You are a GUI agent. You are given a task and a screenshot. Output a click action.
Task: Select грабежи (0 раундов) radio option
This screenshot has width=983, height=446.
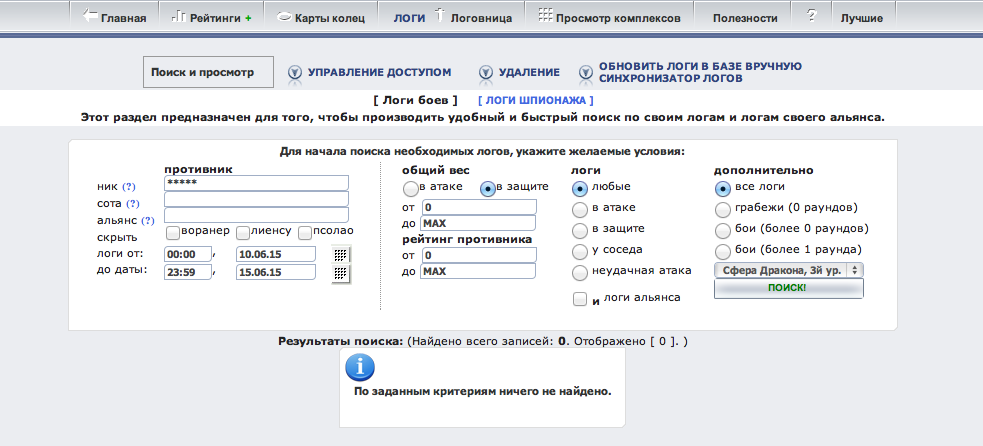(x=723, y=209)
